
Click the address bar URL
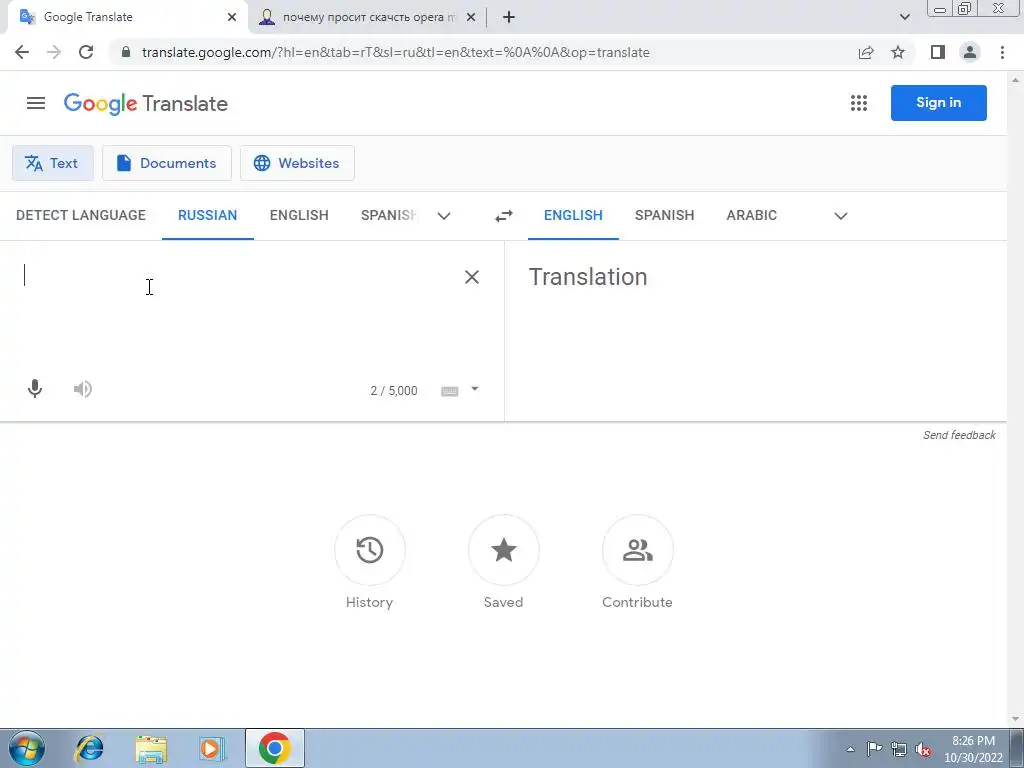(396, 52)
